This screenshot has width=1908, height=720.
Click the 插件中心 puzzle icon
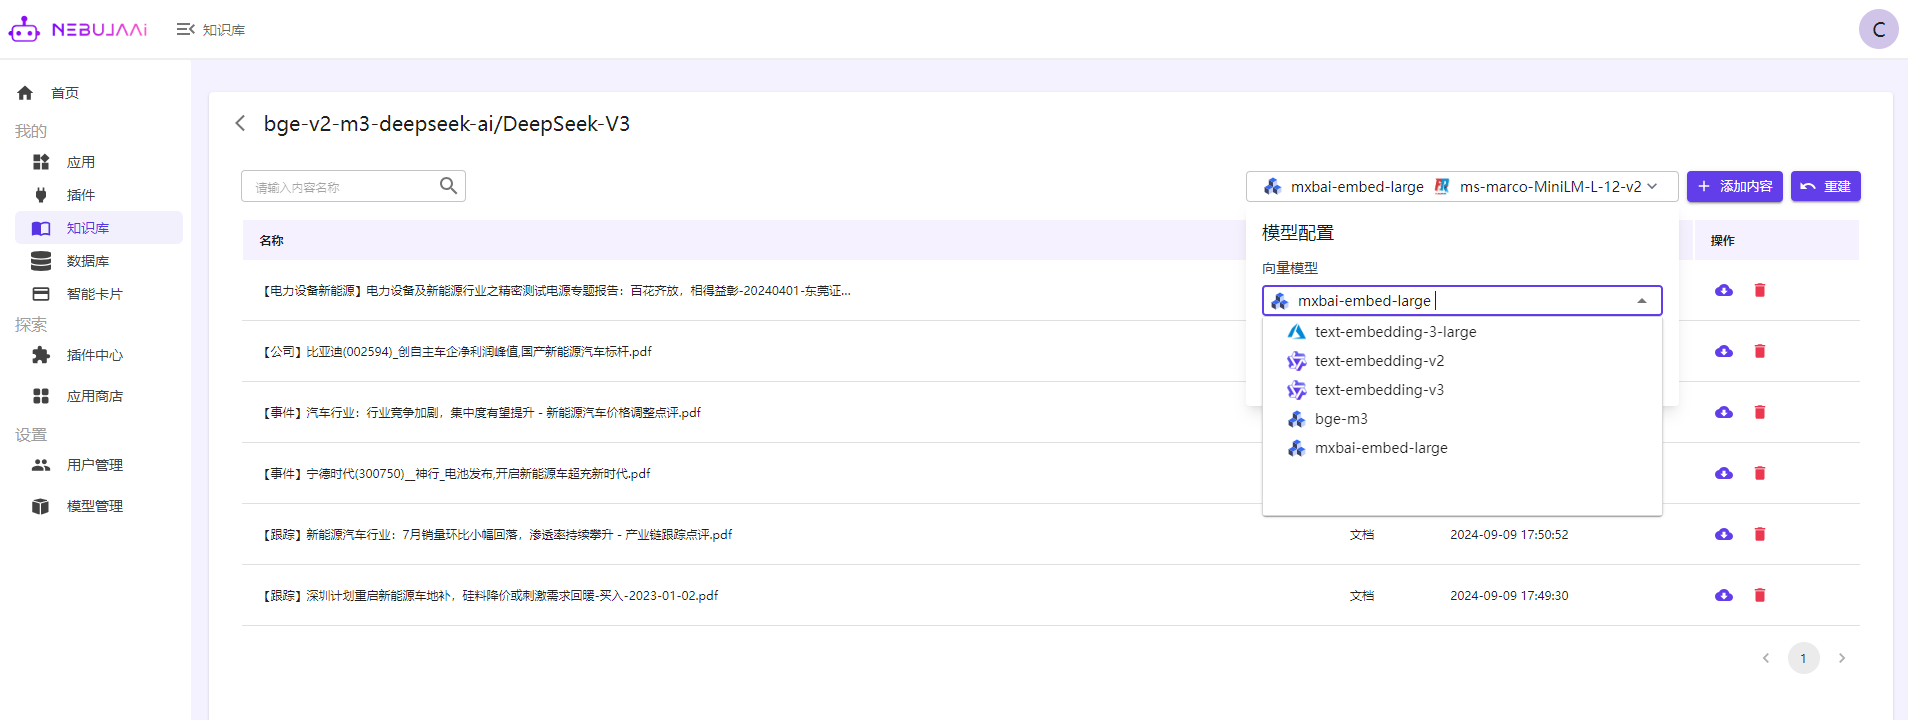(41, 355)
